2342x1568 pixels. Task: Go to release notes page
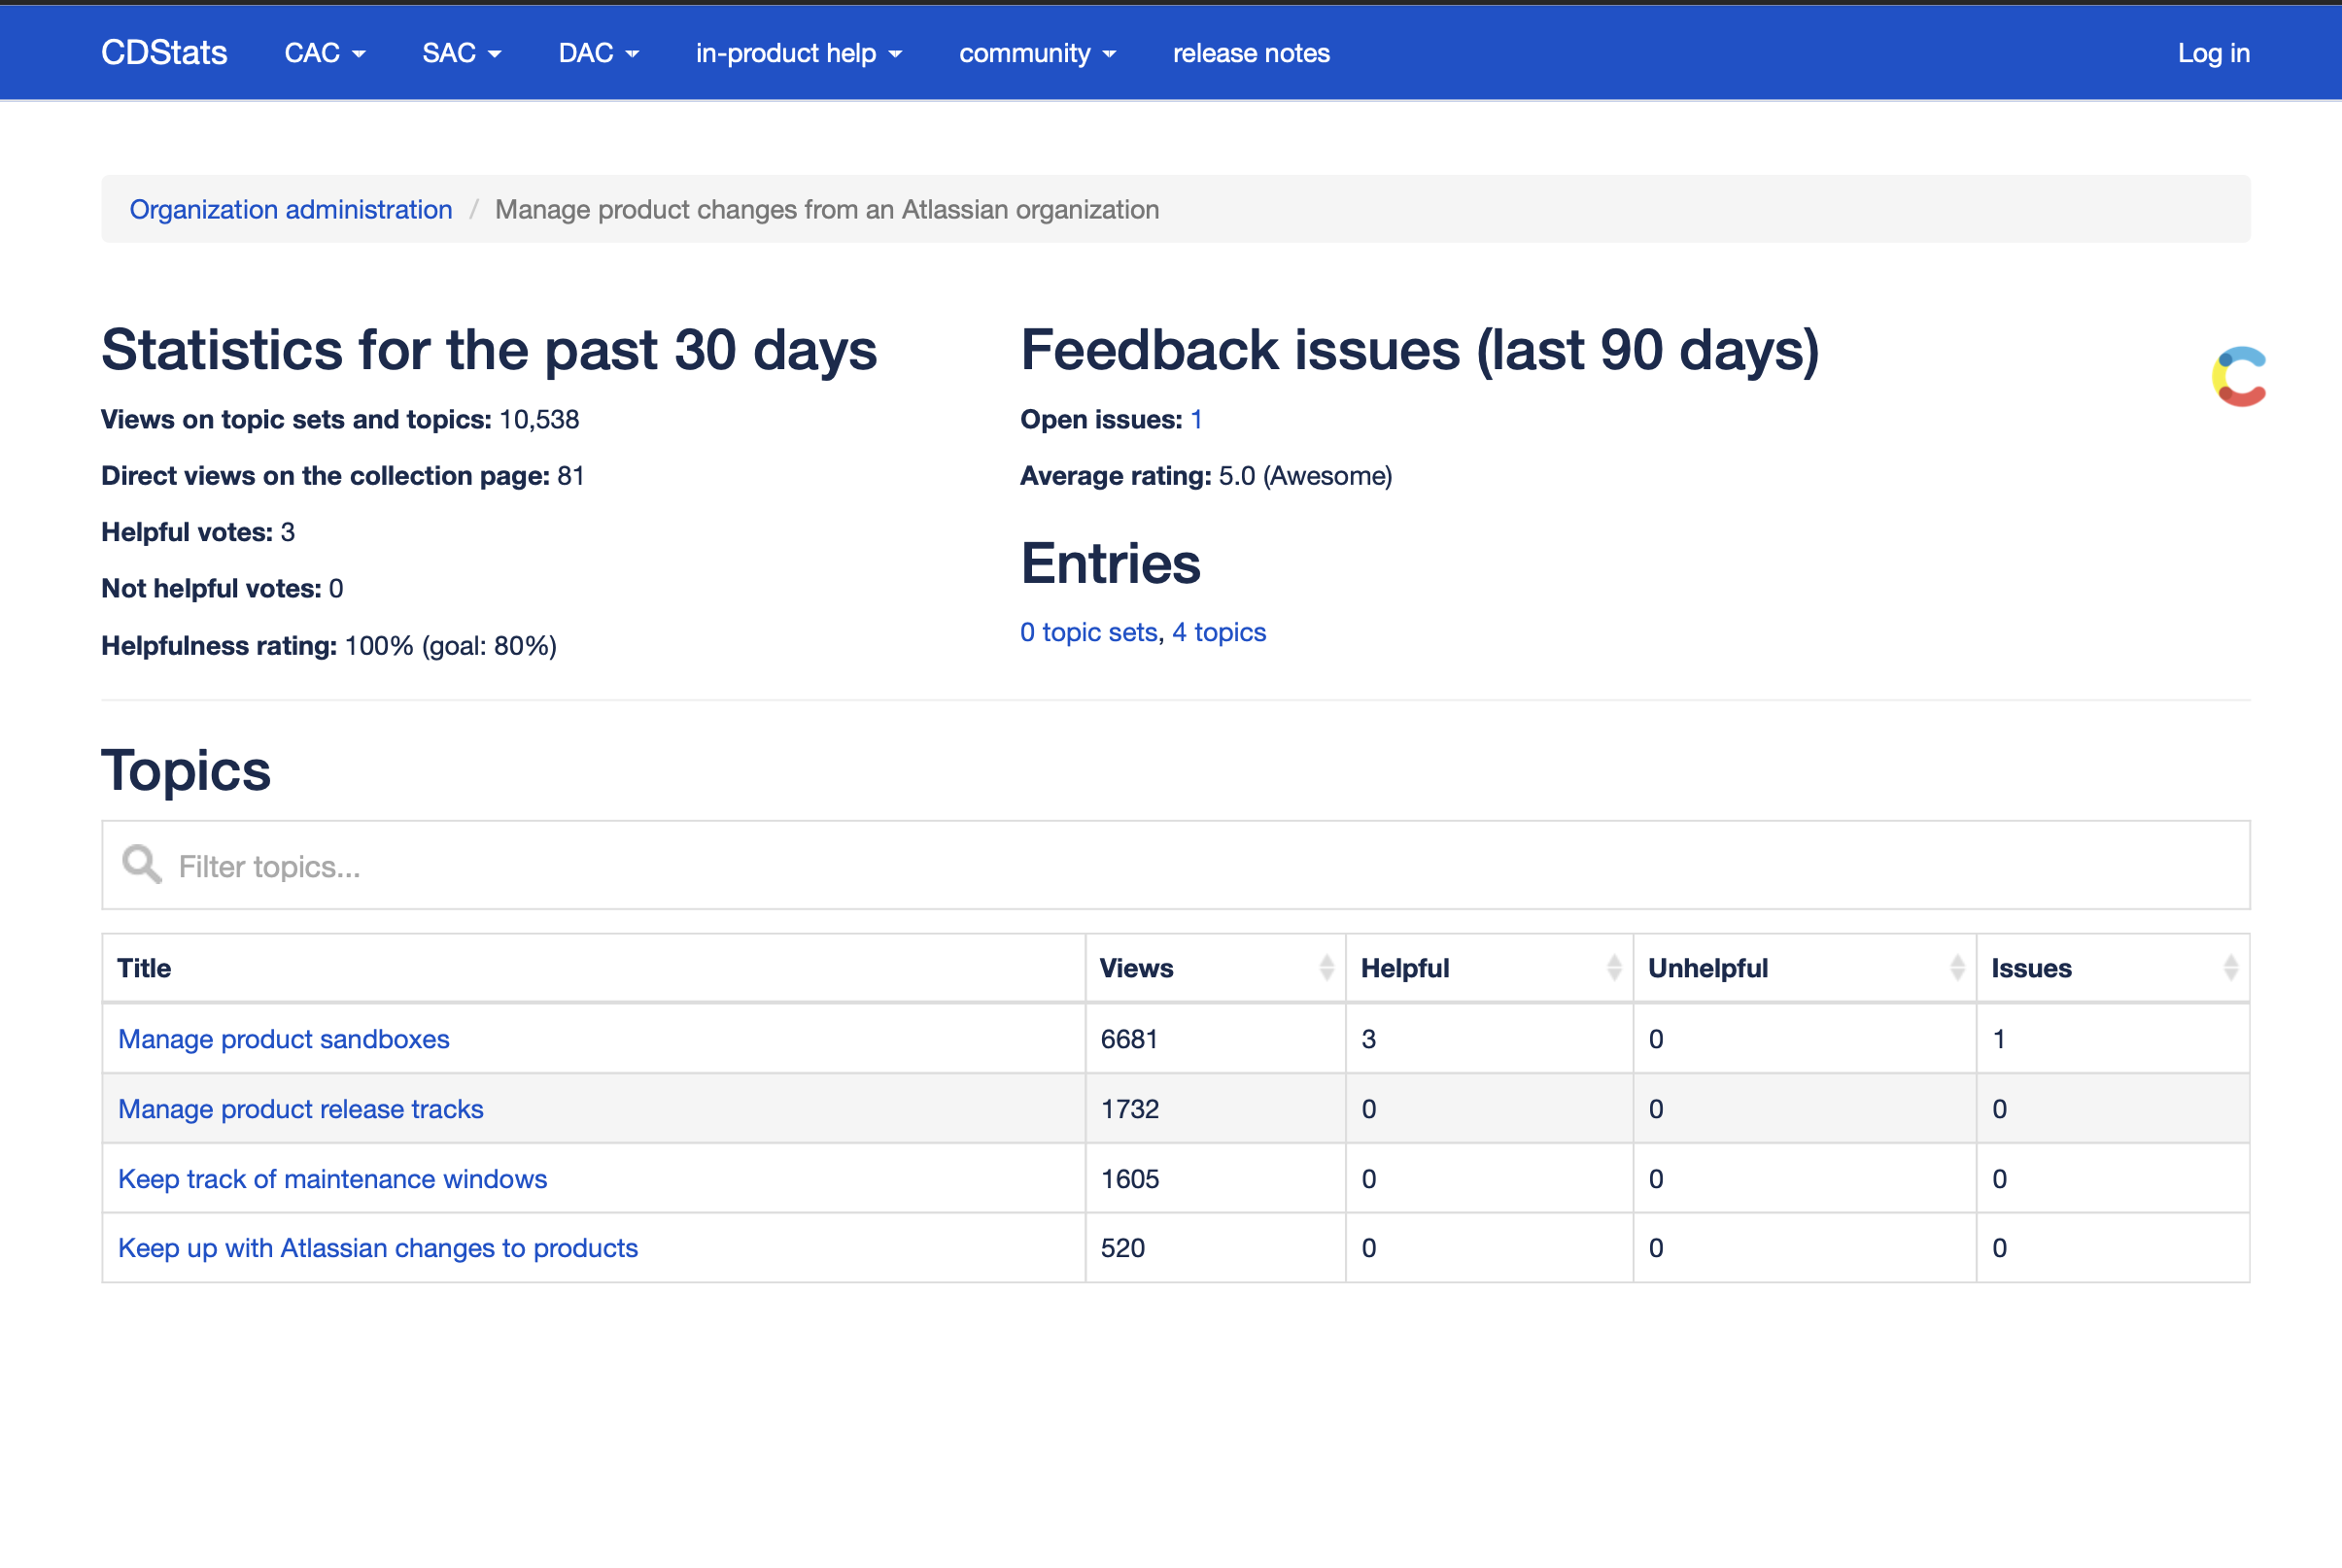(1250, 53)
